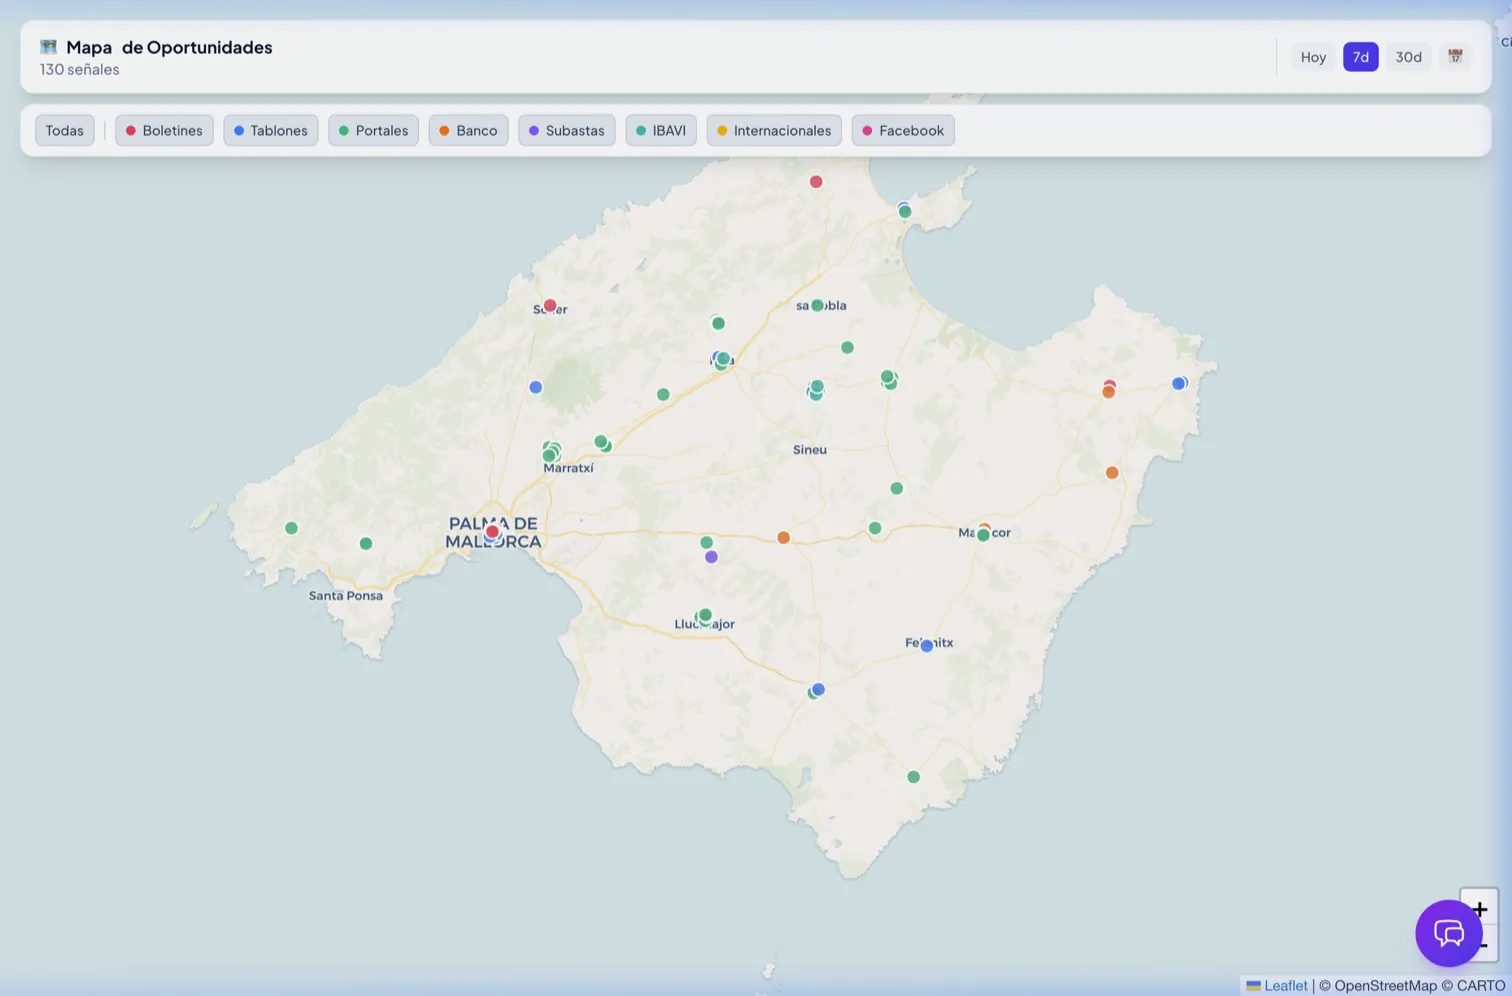The height and width of the screenshot is (996, 1512).
Task: Open the chat widget via purple speech bubbles icon
Action: (1449, 933)
